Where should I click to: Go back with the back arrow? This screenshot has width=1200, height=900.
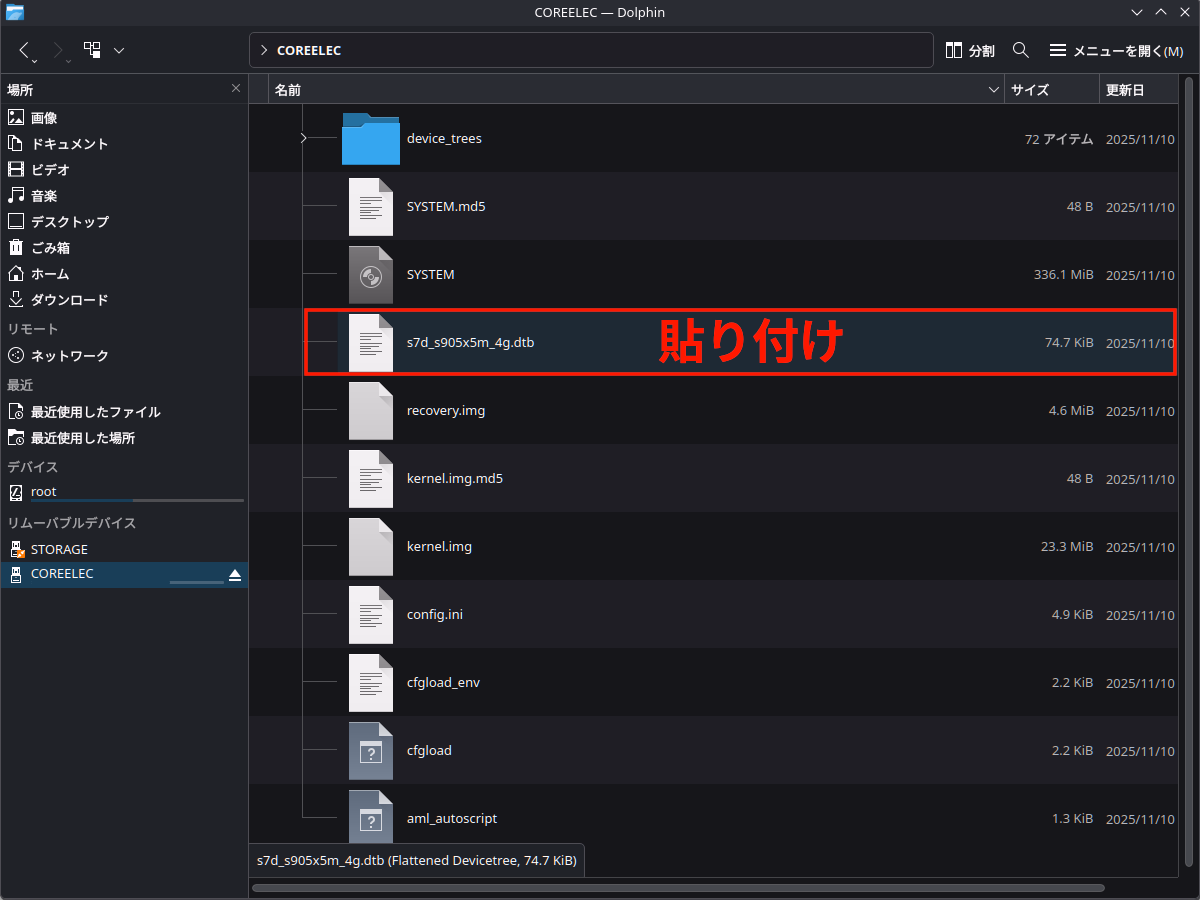click(x=25, y=50)
